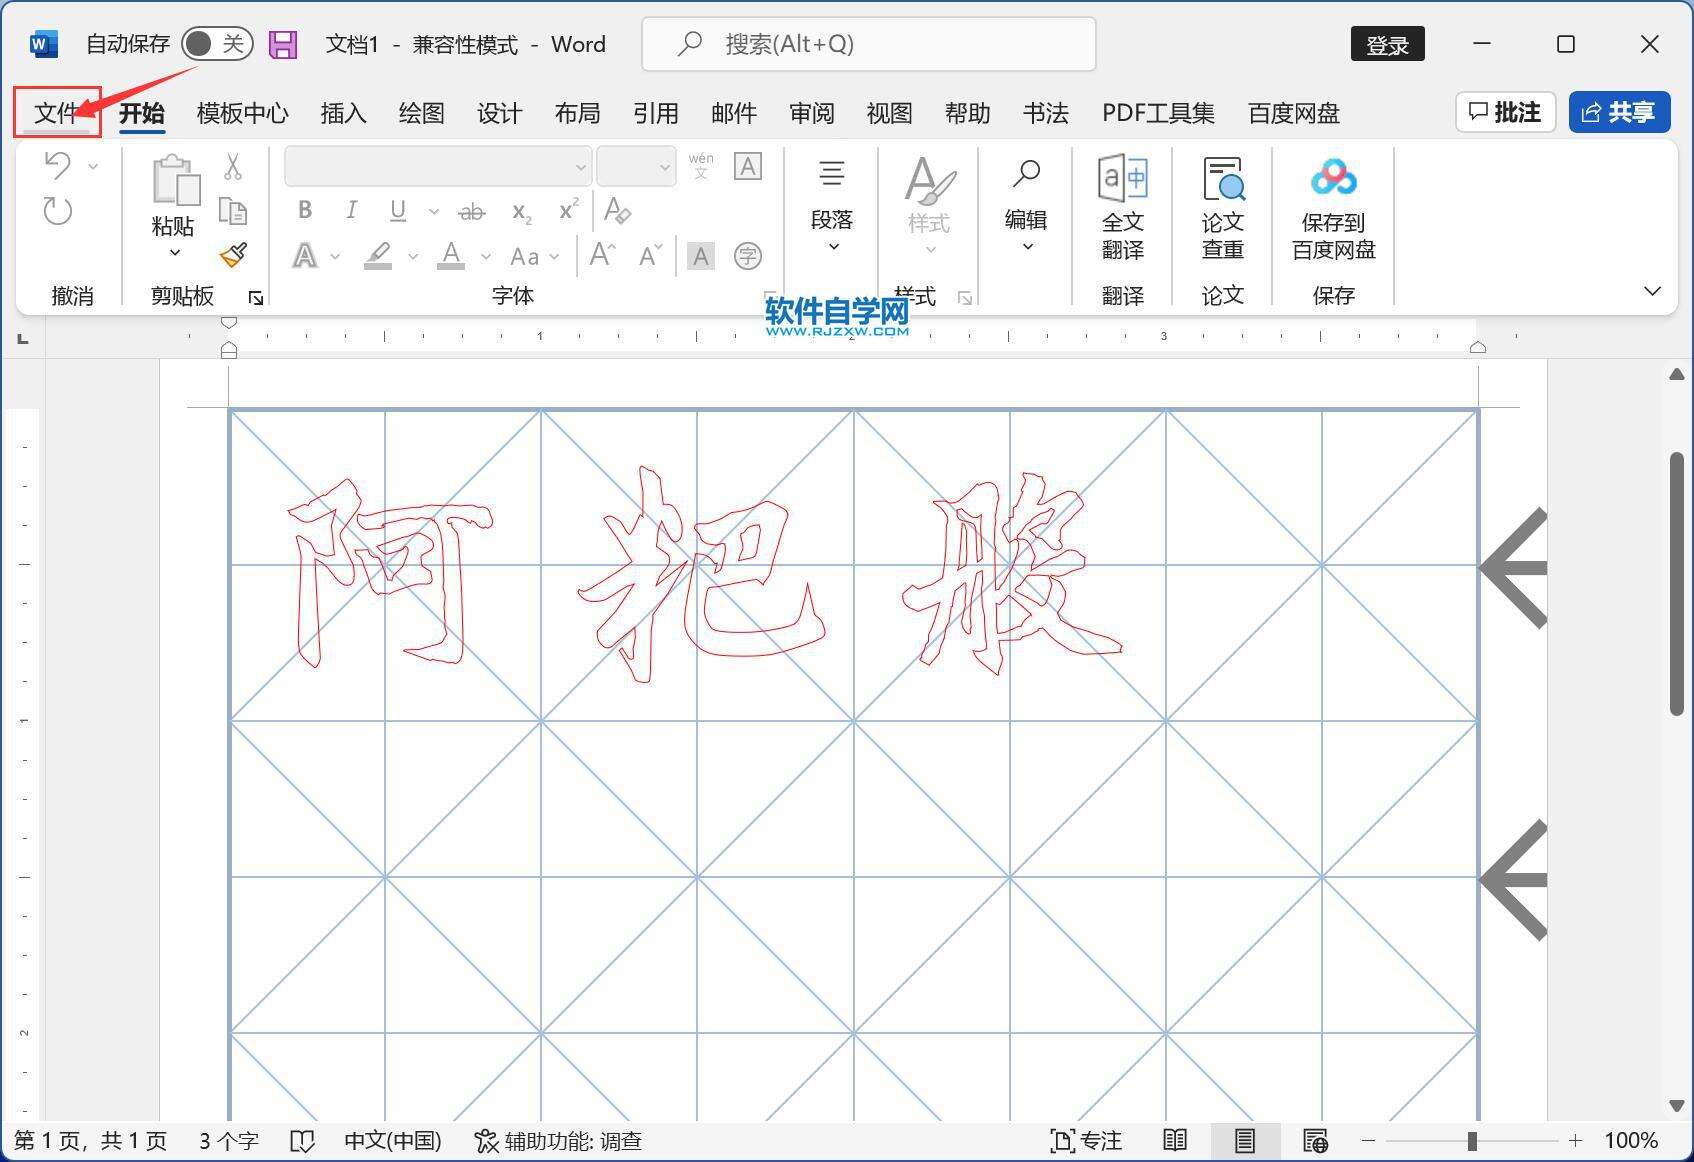Image resolution: width=1694 pixels, height=1162 pixels.
Task: Open the Clipboard dialog launcher
Action: pos(256,298)
